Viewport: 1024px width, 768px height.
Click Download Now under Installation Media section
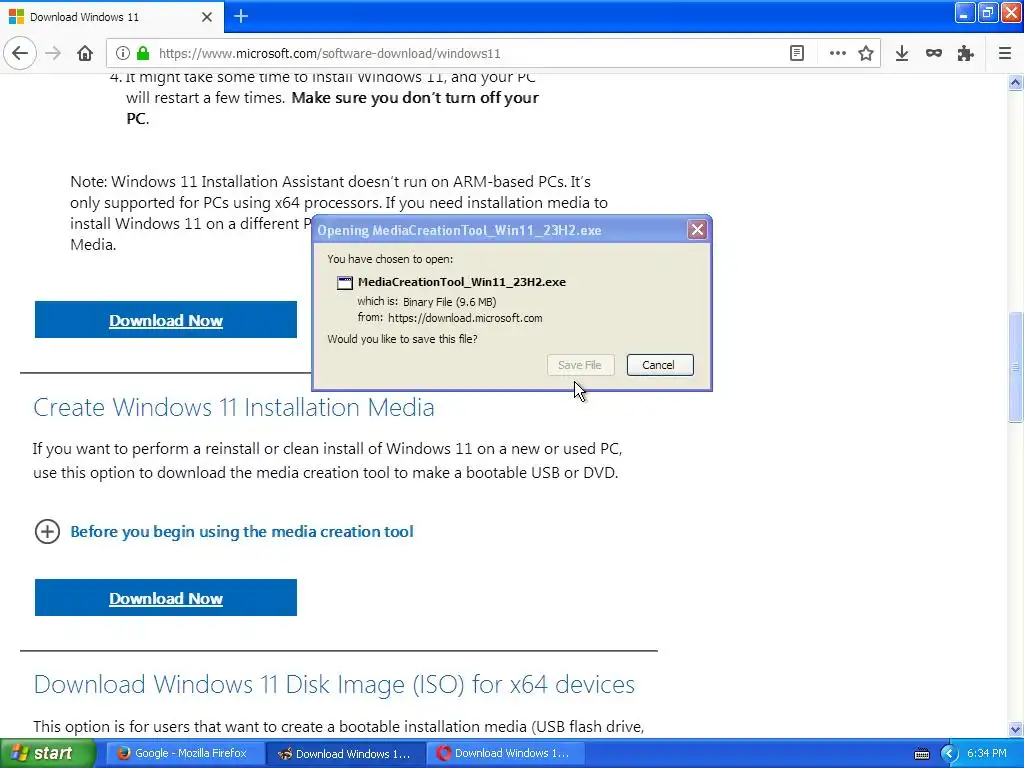166,598
